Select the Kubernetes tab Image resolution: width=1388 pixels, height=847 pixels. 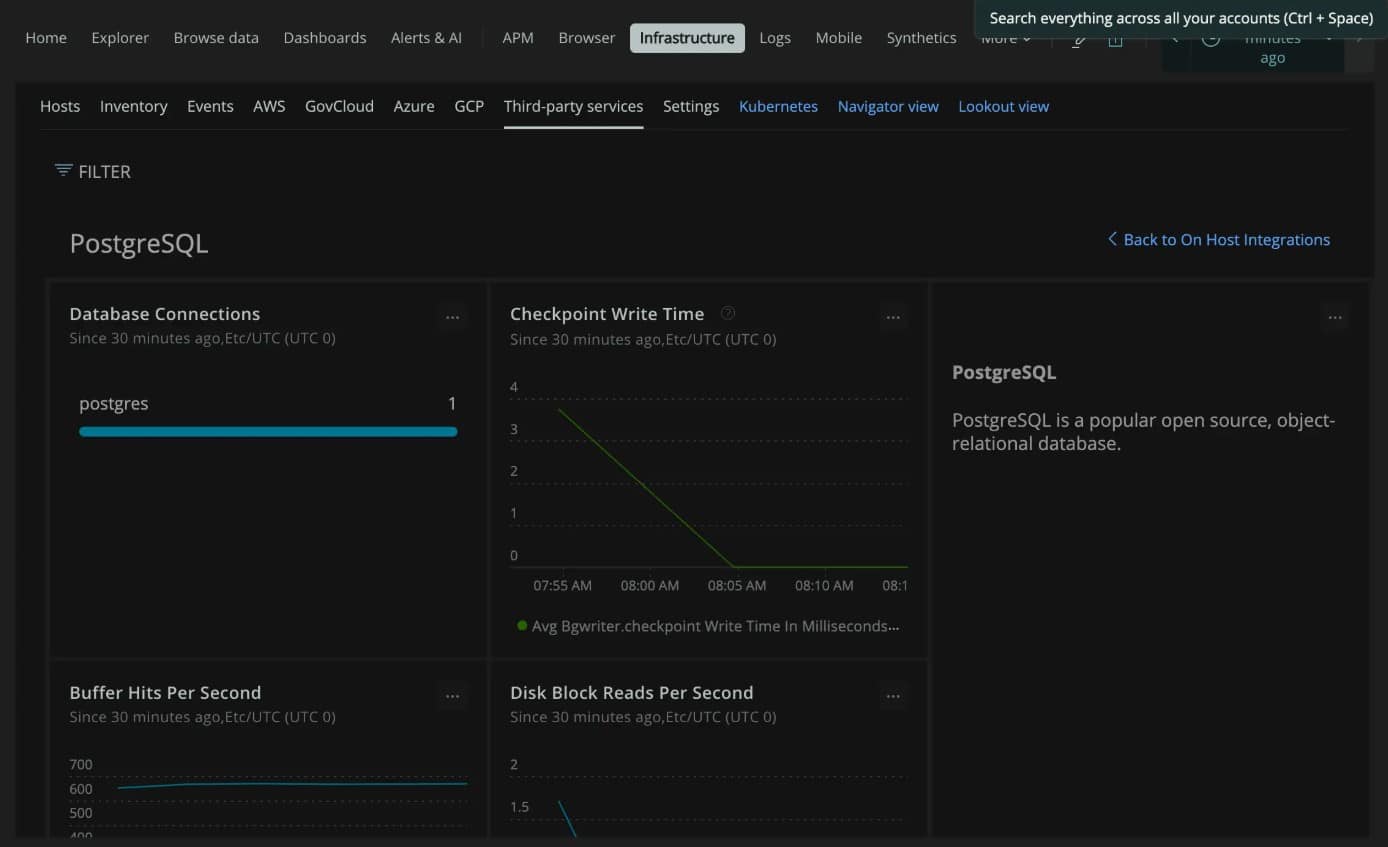click(778, 106)
